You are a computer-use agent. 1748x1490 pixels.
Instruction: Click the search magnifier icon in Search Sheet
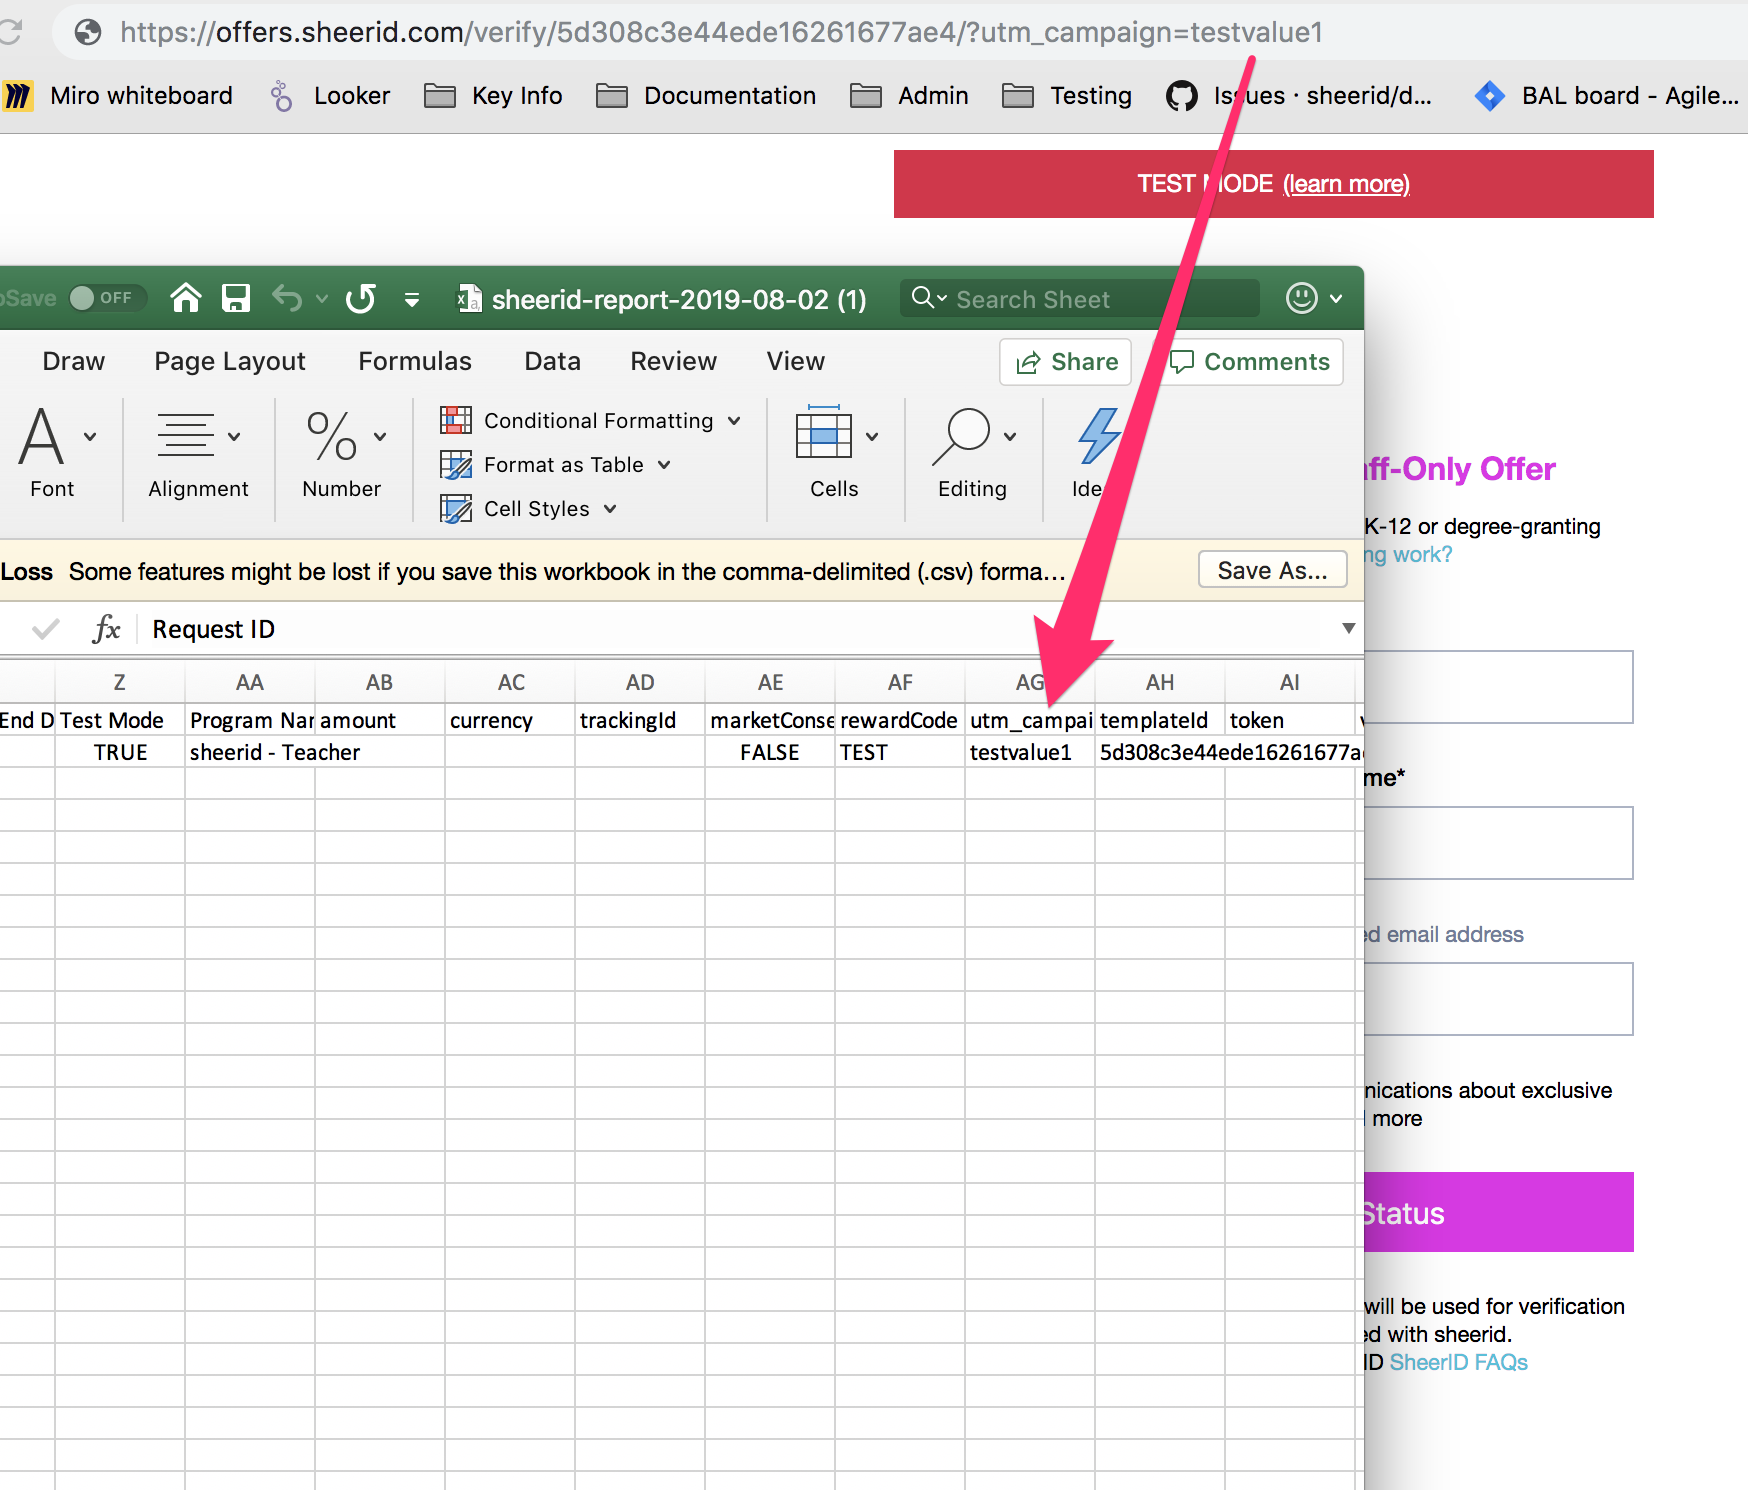point(923,297)
